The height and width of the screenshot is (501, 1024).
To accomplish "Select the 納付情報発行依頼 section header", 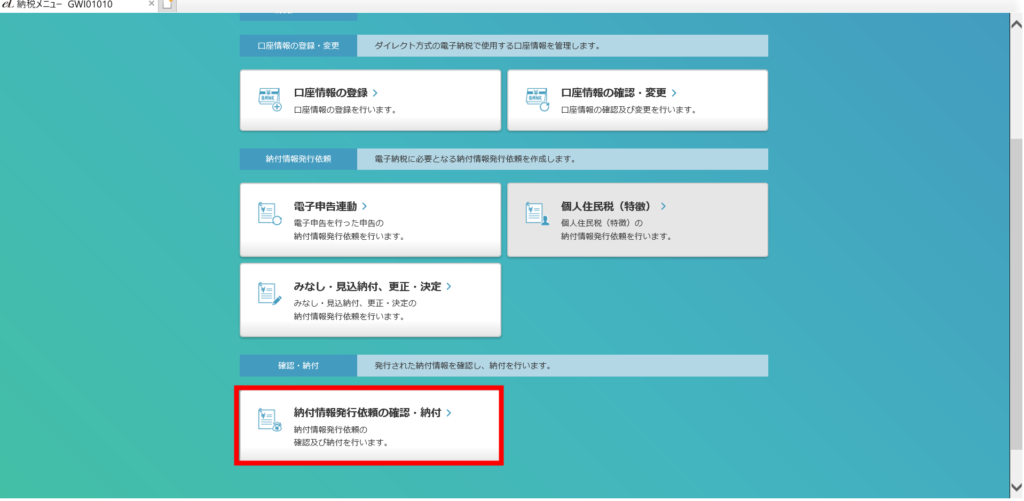I will 296,159.
